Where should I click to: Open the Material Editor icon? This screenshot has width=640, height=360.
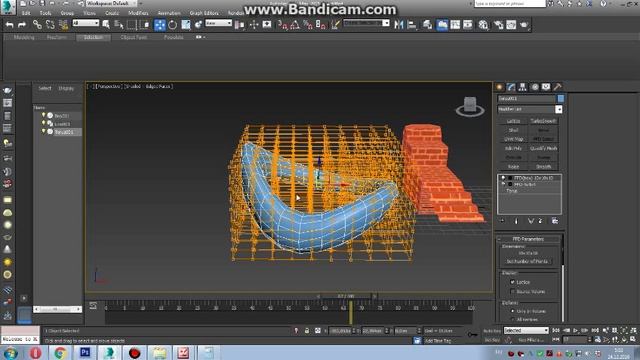click(483, 25)
